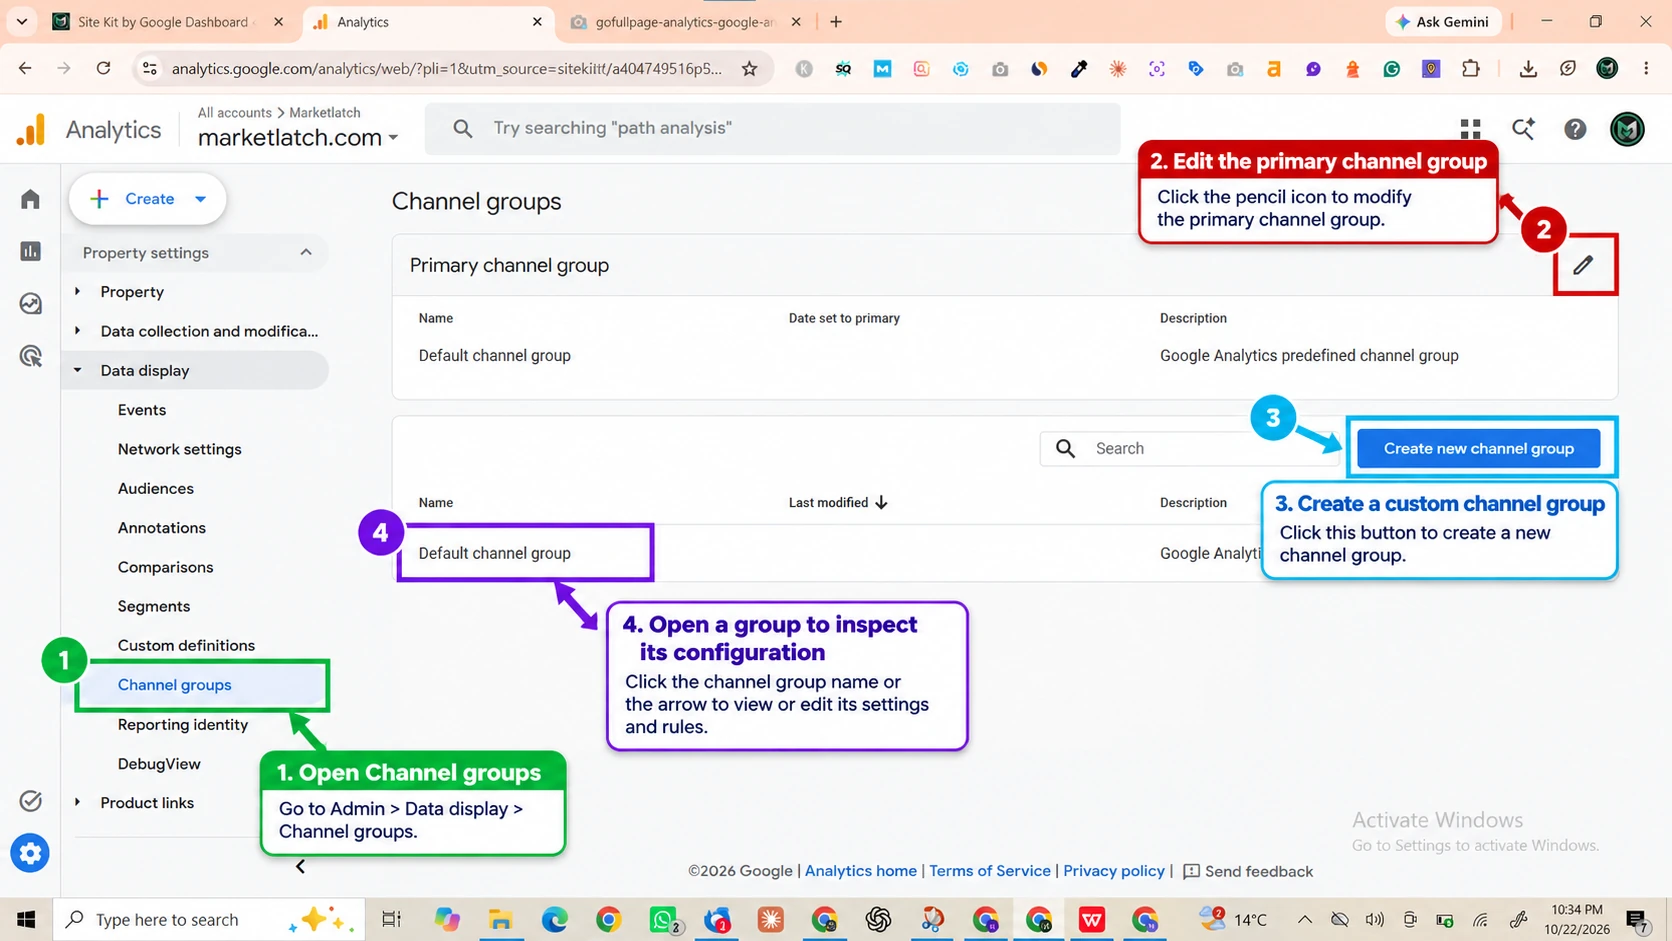Click Send feedback in the footer
Image resolution: width=1672 pixels, height=941 pixels.
1248,871
